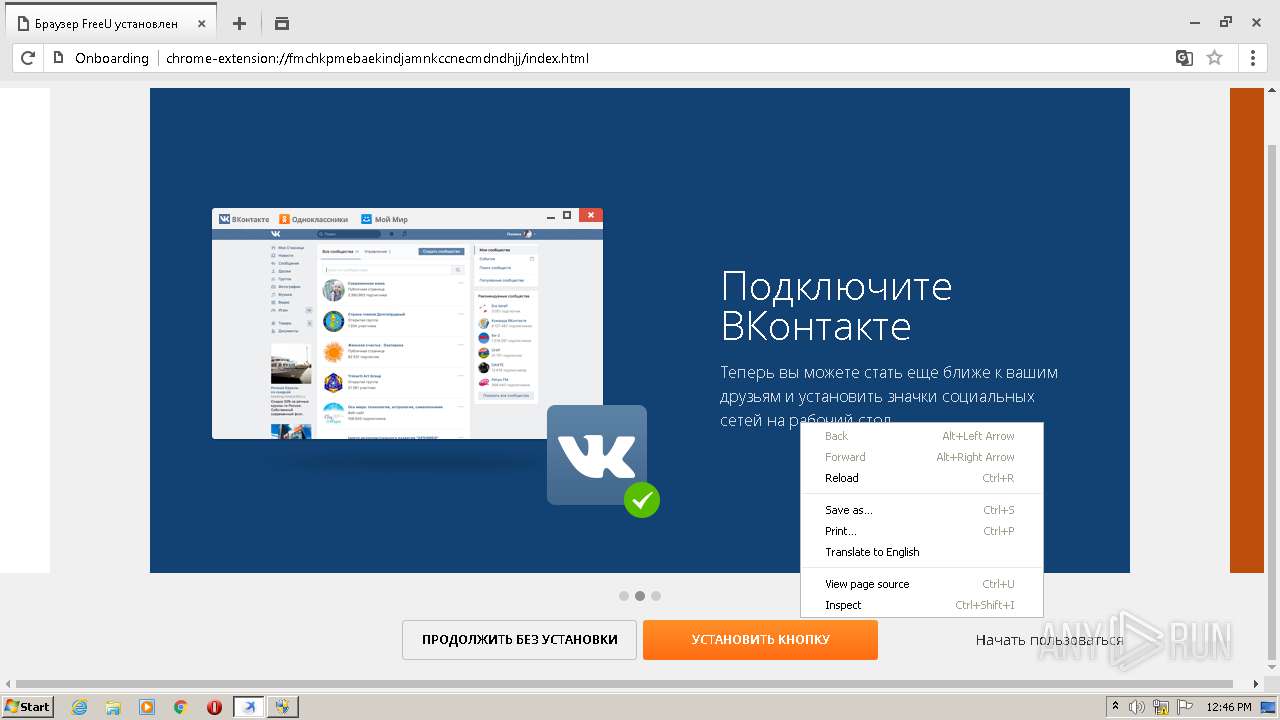The width and height of the screenshot is (1280, 720).
Task: Reload the page with the toolbar refresh icon
Action: point(28,58)
